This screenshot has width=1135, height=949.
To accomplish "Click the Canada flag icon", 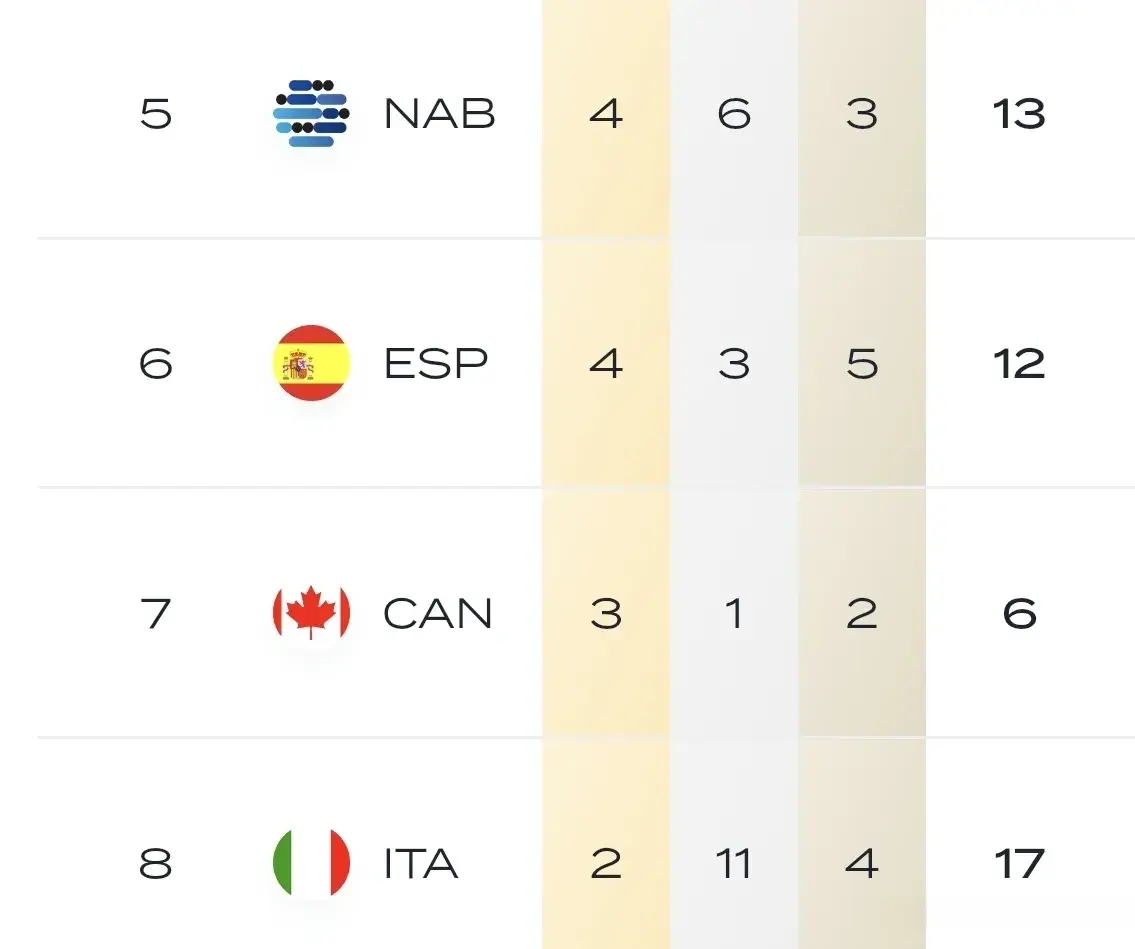I will 311,613.
